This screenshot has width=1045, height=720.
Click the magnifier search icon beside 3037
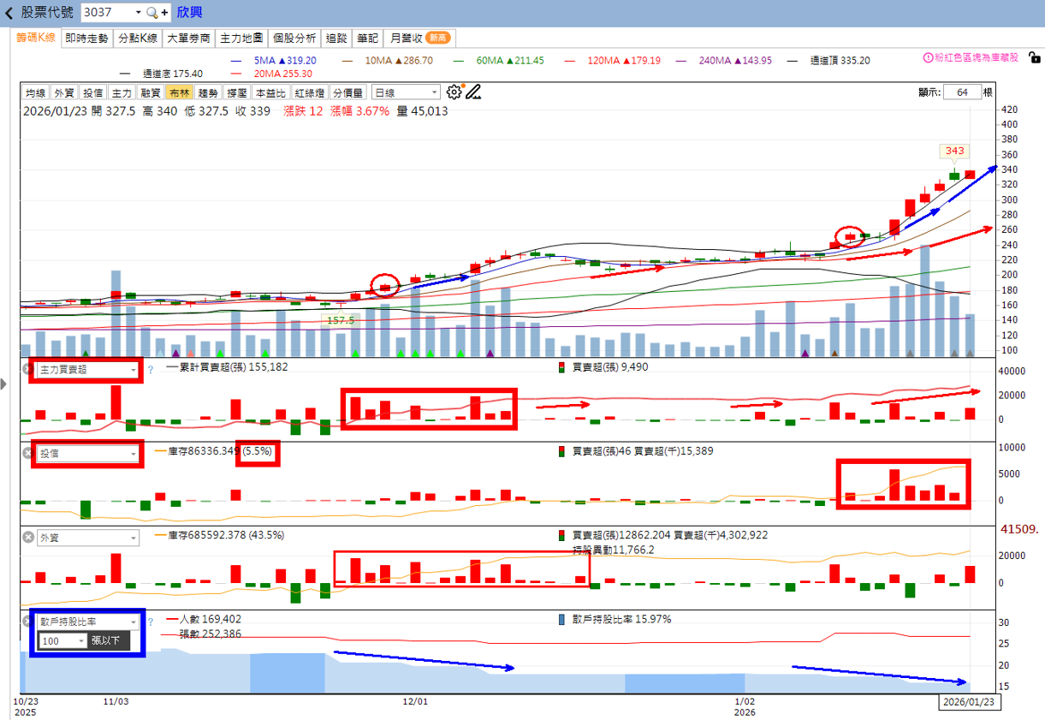pyautogui.click(x=152, y=13)
